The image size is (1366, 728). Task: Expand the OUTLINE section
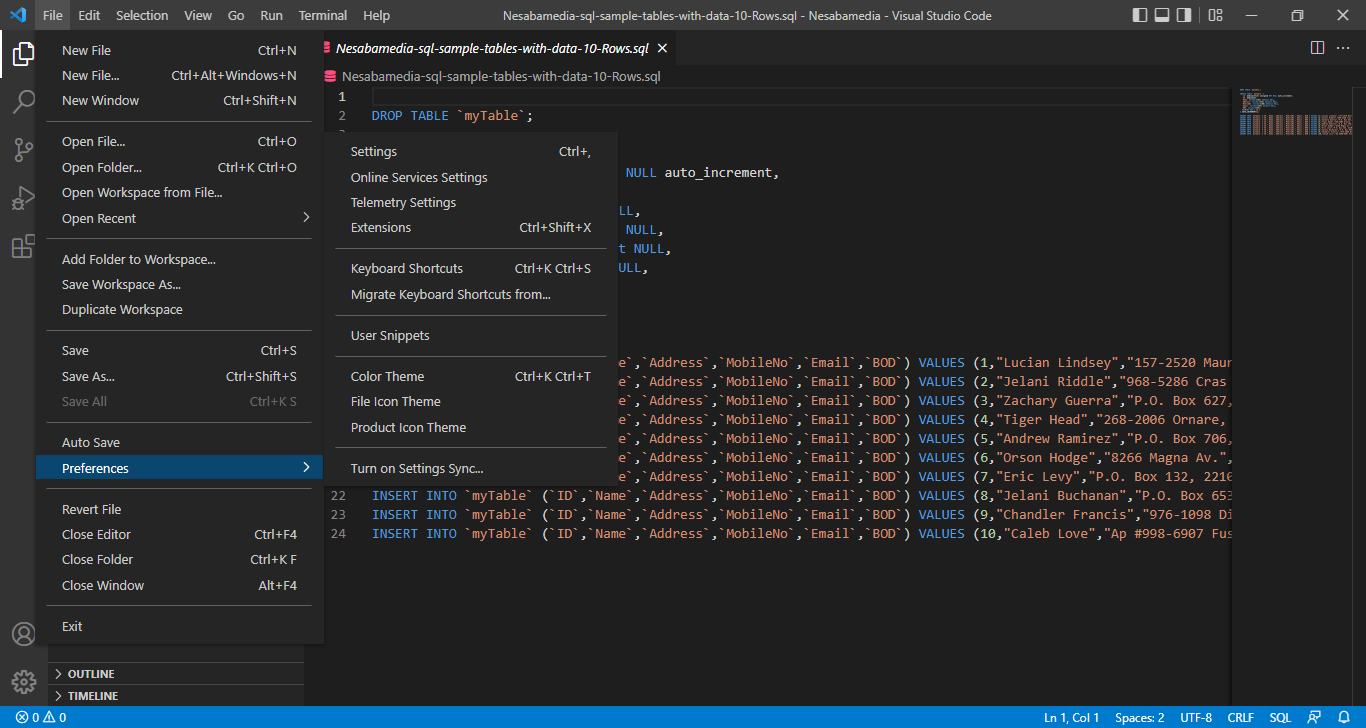point(90,674)
